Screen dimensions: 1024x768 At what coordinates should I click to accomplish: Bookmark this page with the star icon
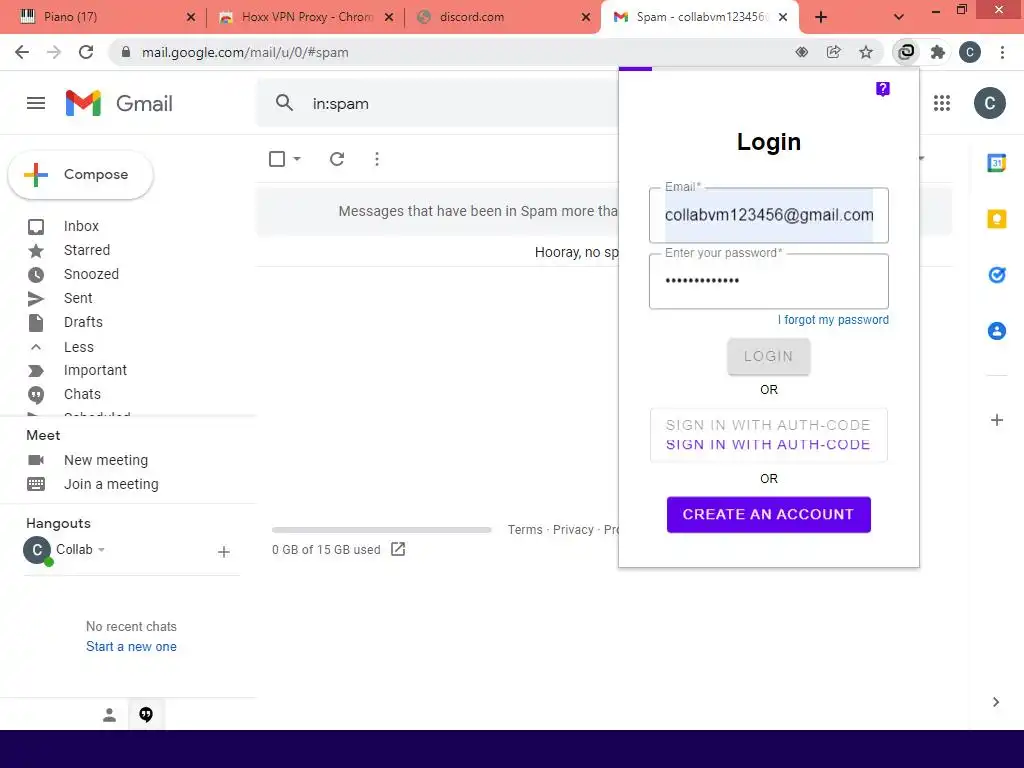pos(865,52)
